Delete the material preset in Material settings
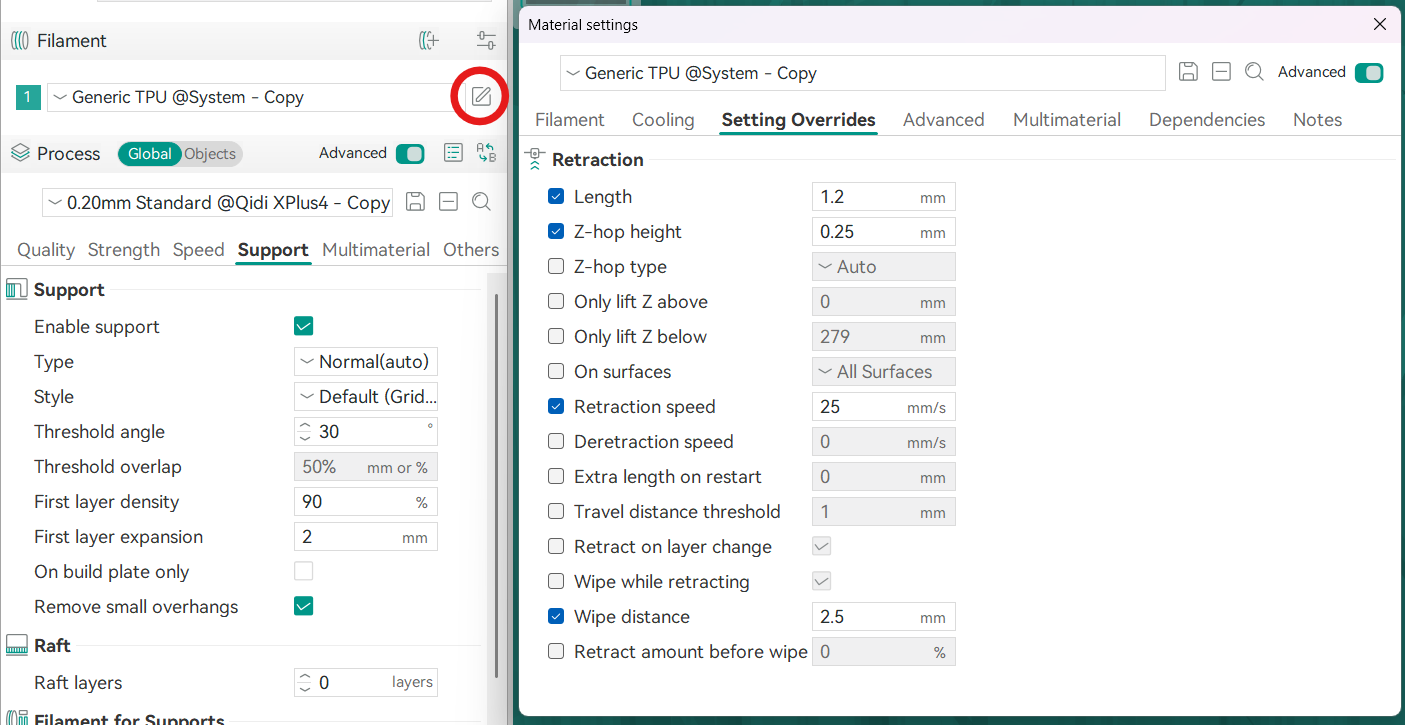Screen dimensions: 1405x725 click(1220, 72)
